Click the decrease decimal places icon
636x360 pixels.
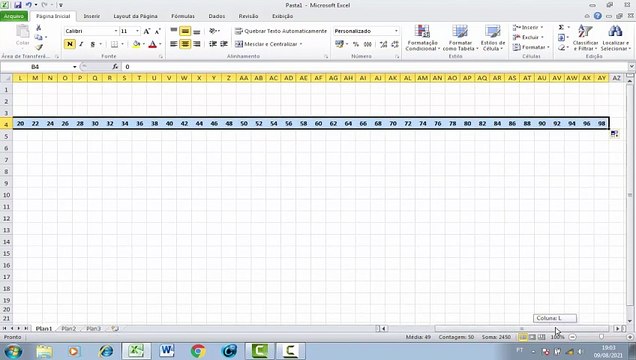click(x=395, y=44)
